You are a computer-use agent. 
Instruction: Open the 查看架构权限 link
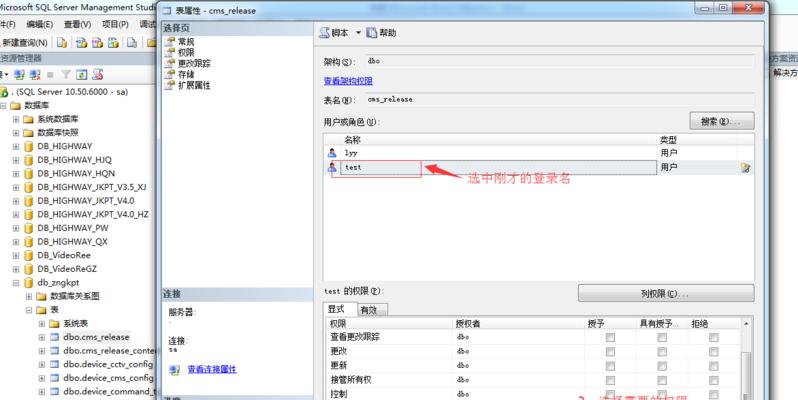tap(349, 81)
